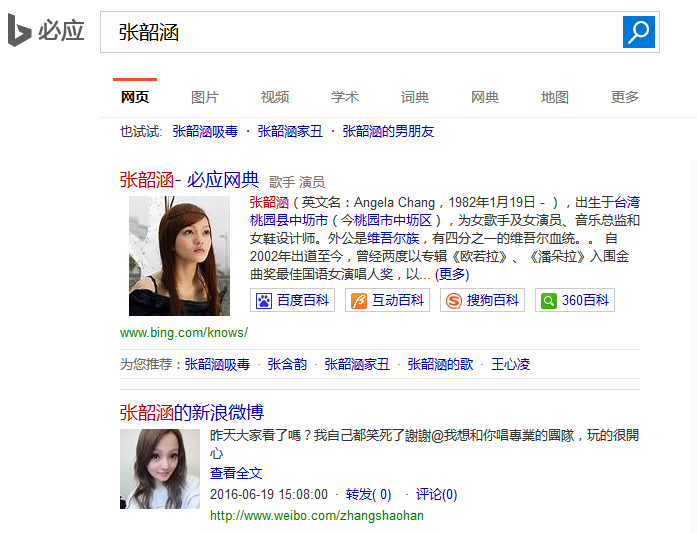Viewport: 697px width, 533px height.
Task: Open the weibo.com/zhangshaohan URL
Action: coord(316,516)
